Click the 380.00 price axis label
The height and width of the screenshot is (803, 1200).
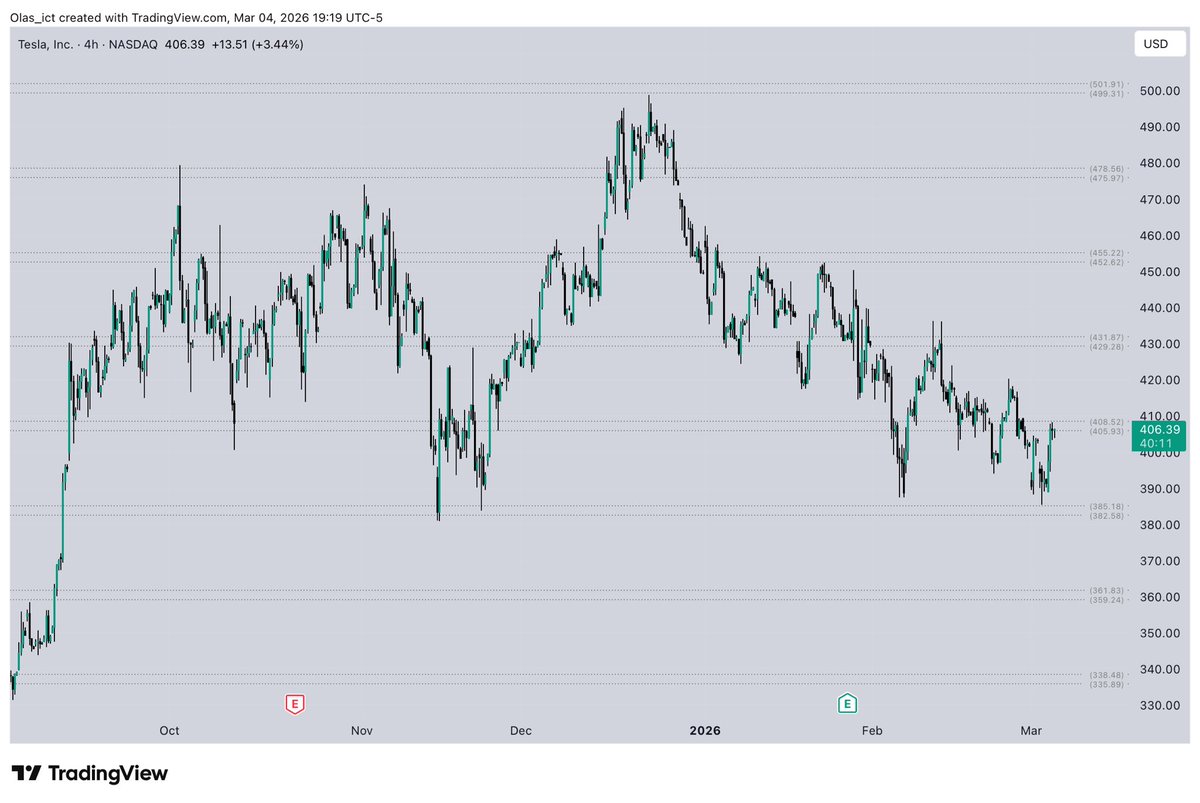point(1158,525)
